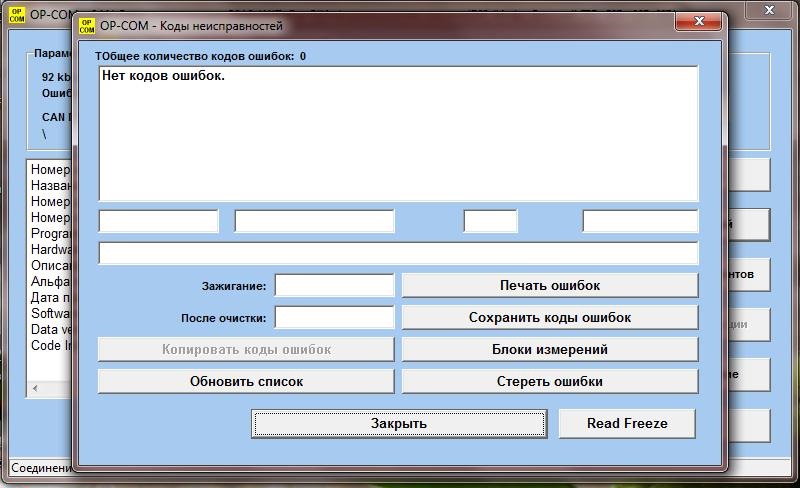Click the OP-COM icon of the main window behind

tap(17, 15)
